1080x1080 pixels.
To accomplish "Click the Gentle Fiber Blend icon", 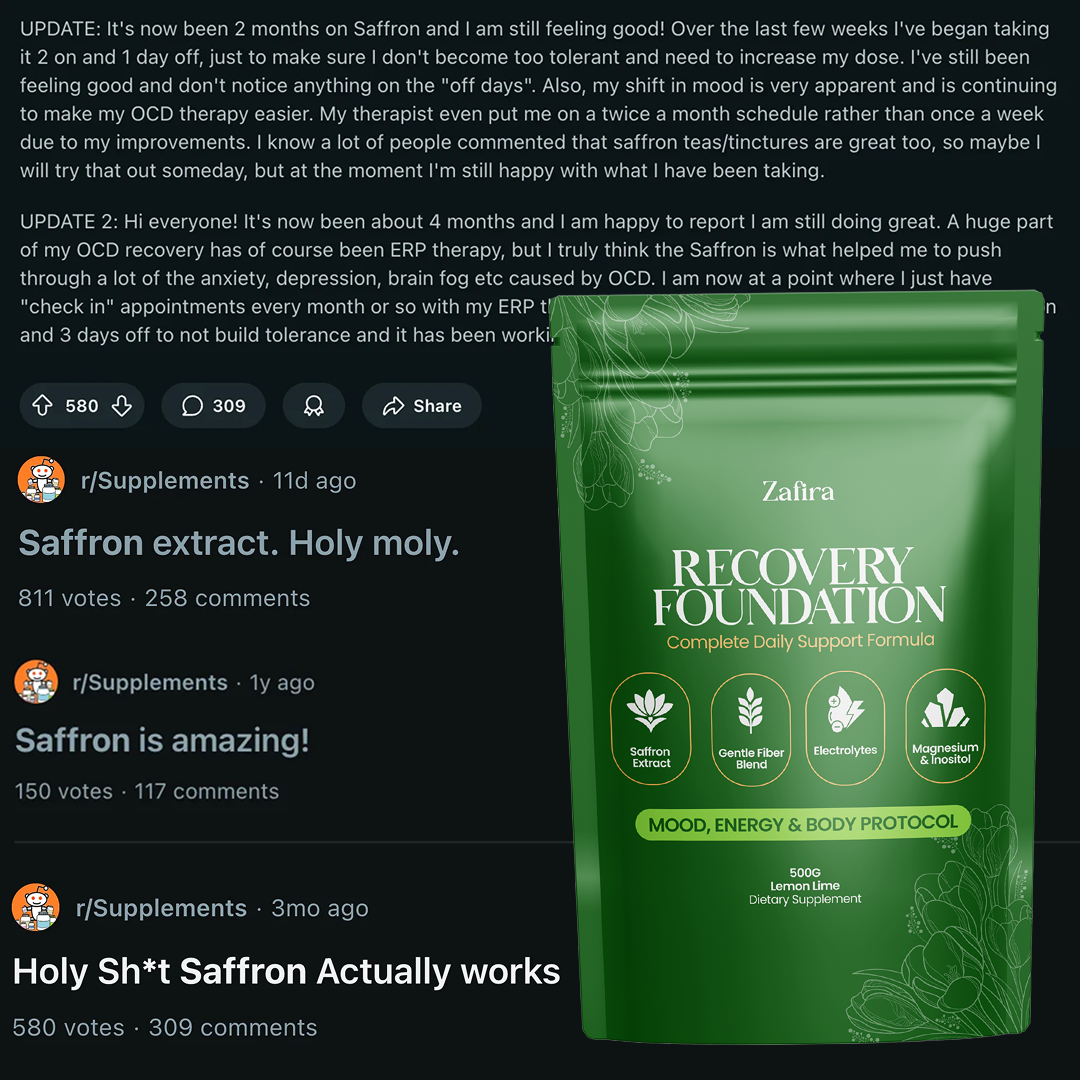I will click(x=751, y=729).
